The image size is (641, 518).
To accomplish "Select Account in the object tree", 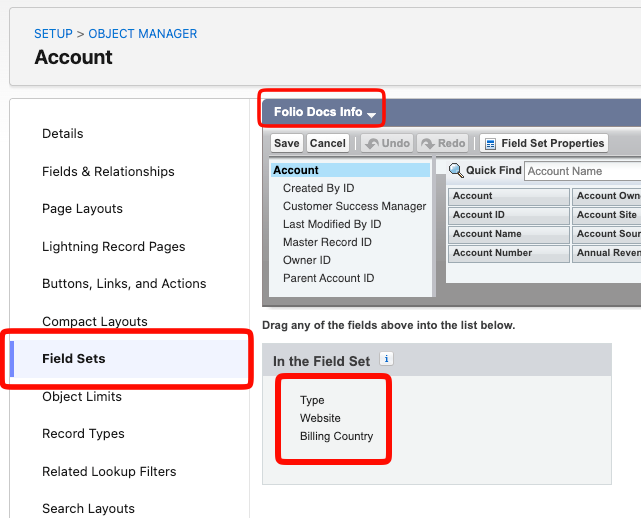I will tap(350, 170).
